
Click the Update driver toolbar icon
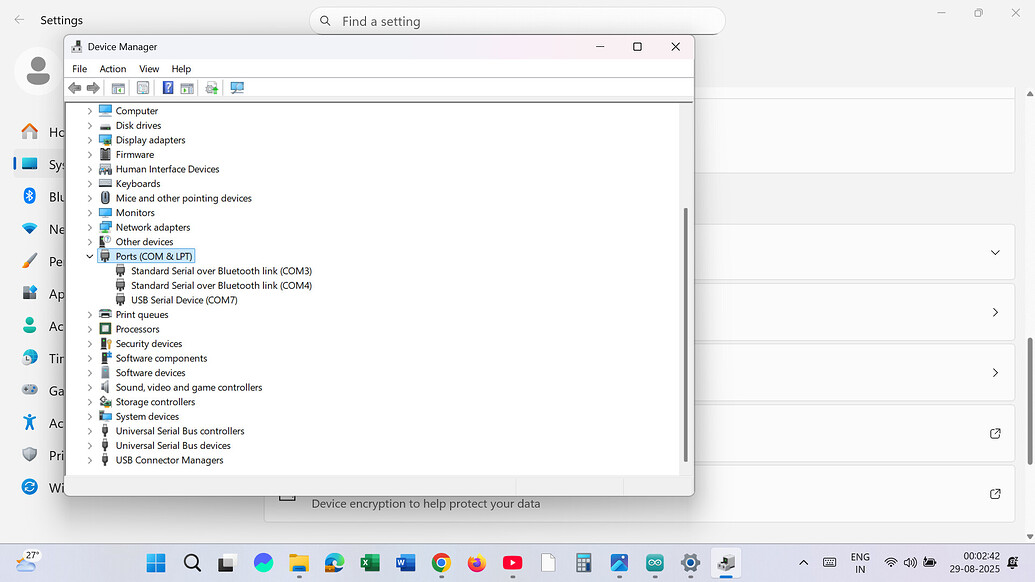coord(187,87)
